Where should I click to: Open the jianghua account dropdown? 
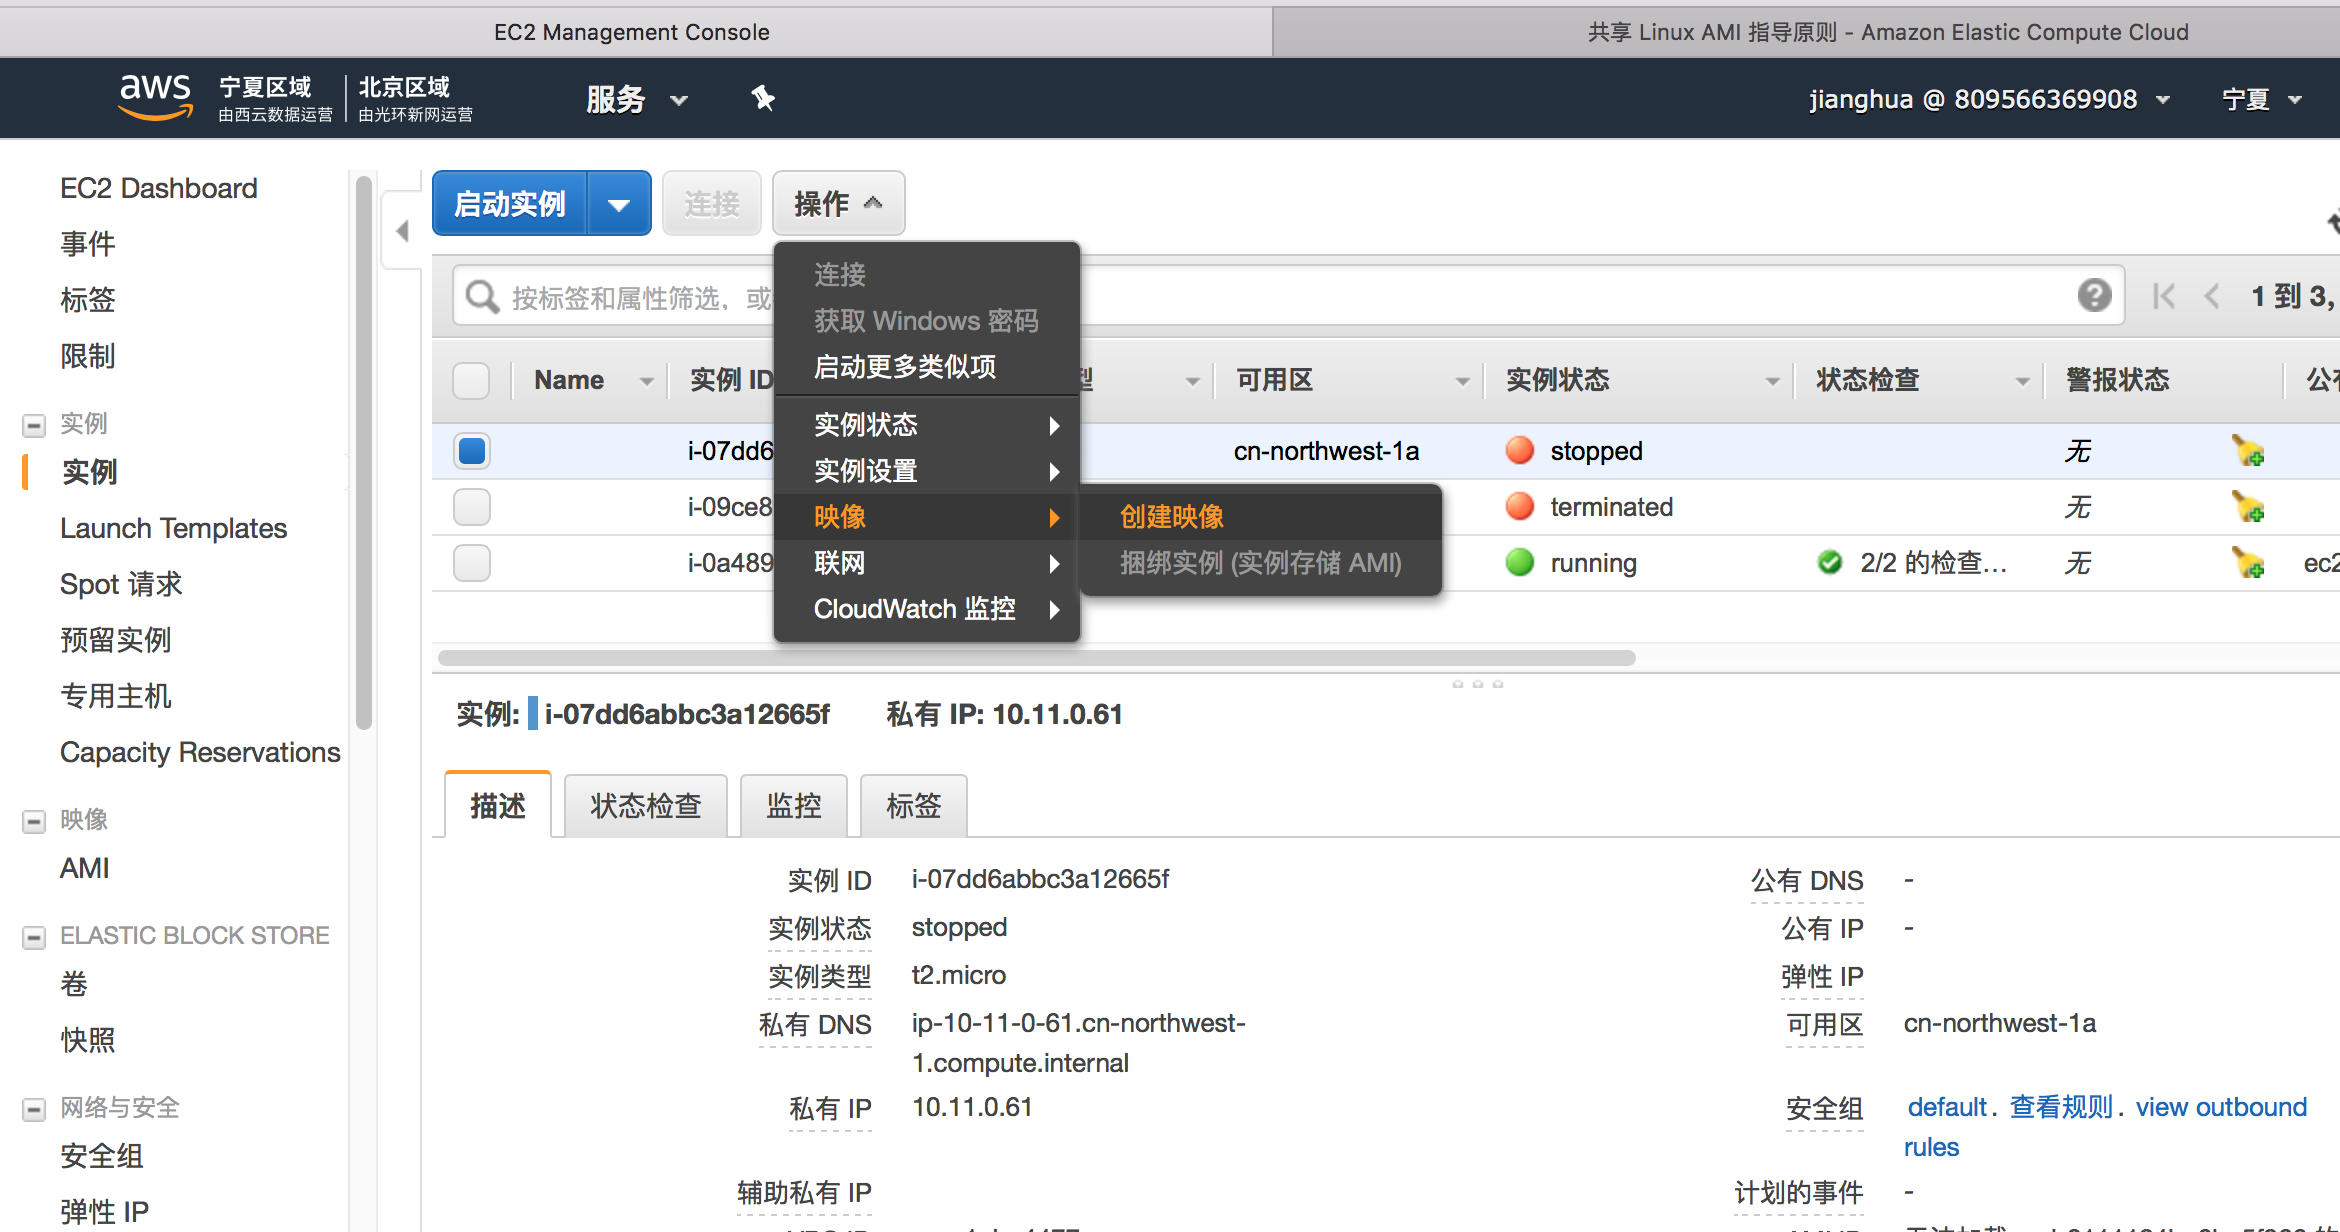point(1989,99)
